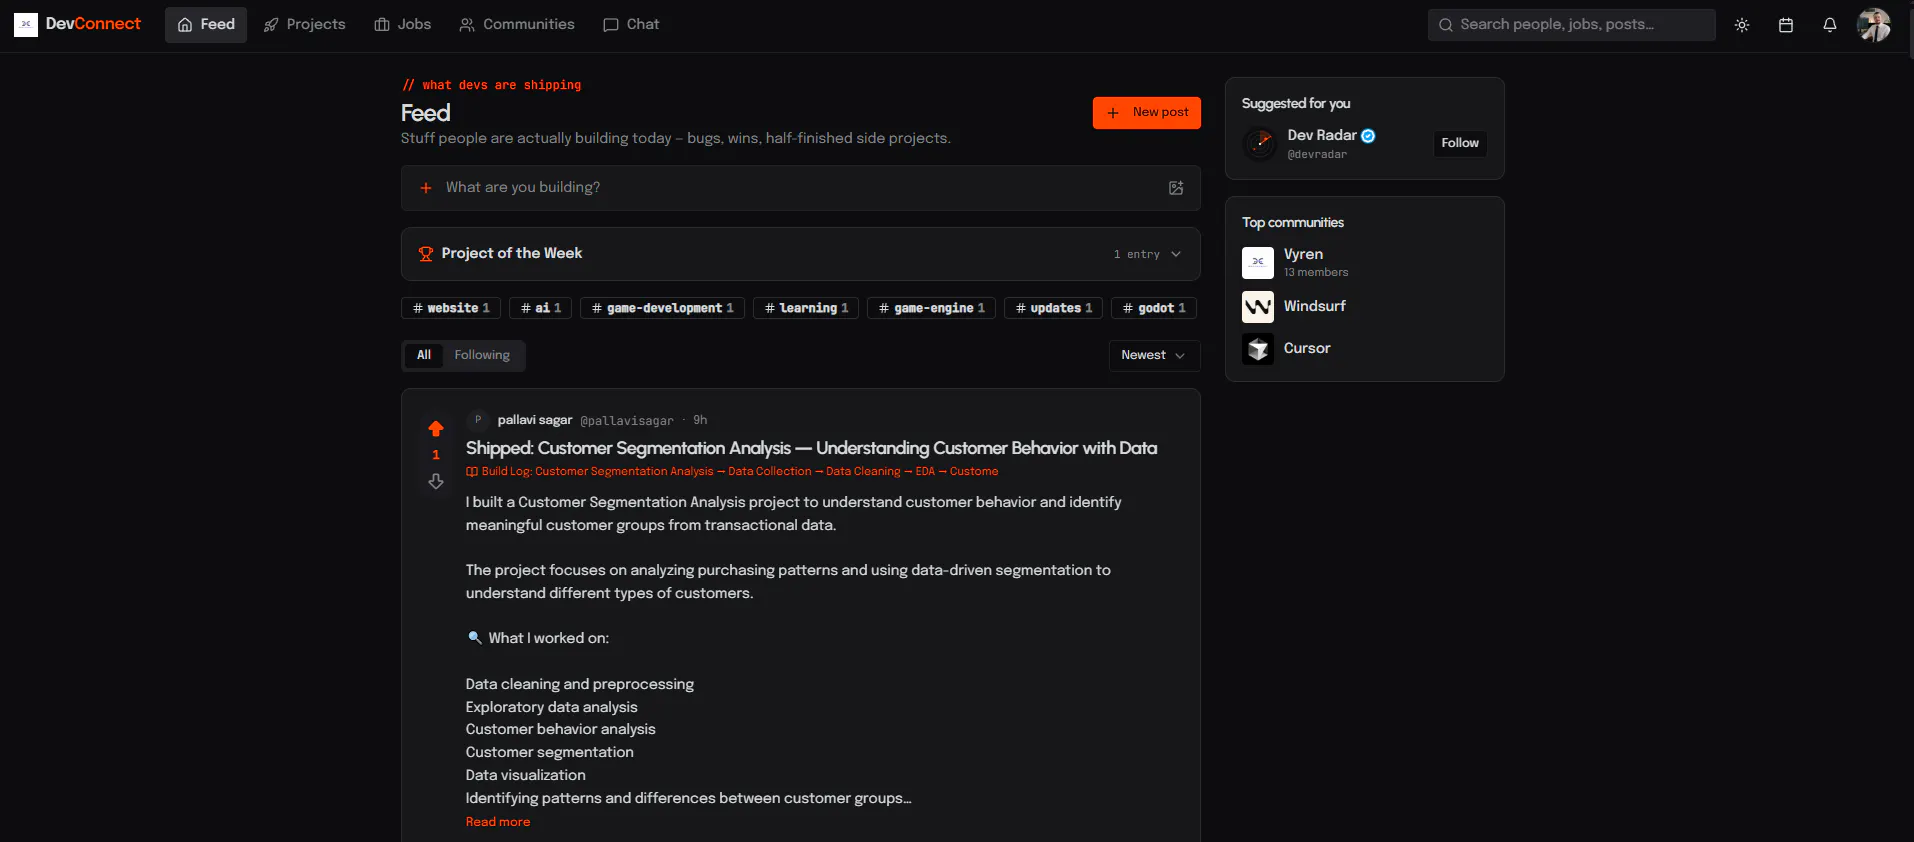Open the Vyren community name
Screen dimensions: 1914x842
click(x=1303, y=254)
